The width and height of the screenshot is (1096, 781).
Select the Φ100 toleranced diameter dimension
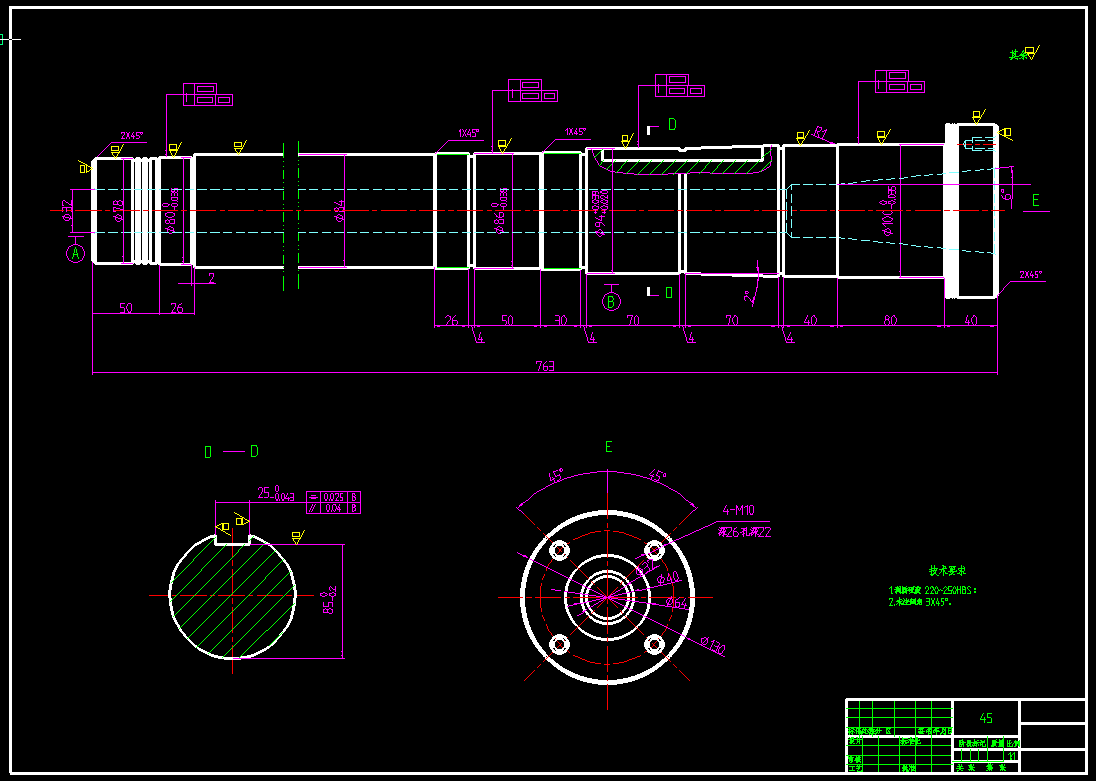pos(889,212)
